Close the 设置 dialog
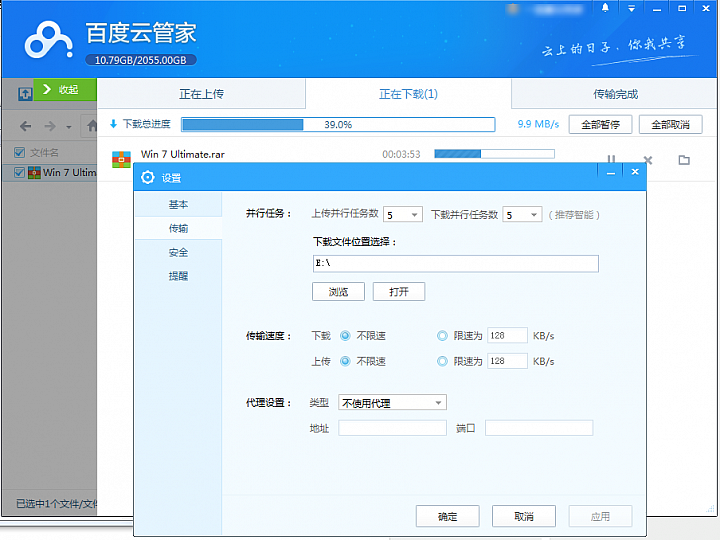The width and height of the screenshot is (720, 540). tap(635, 172)
